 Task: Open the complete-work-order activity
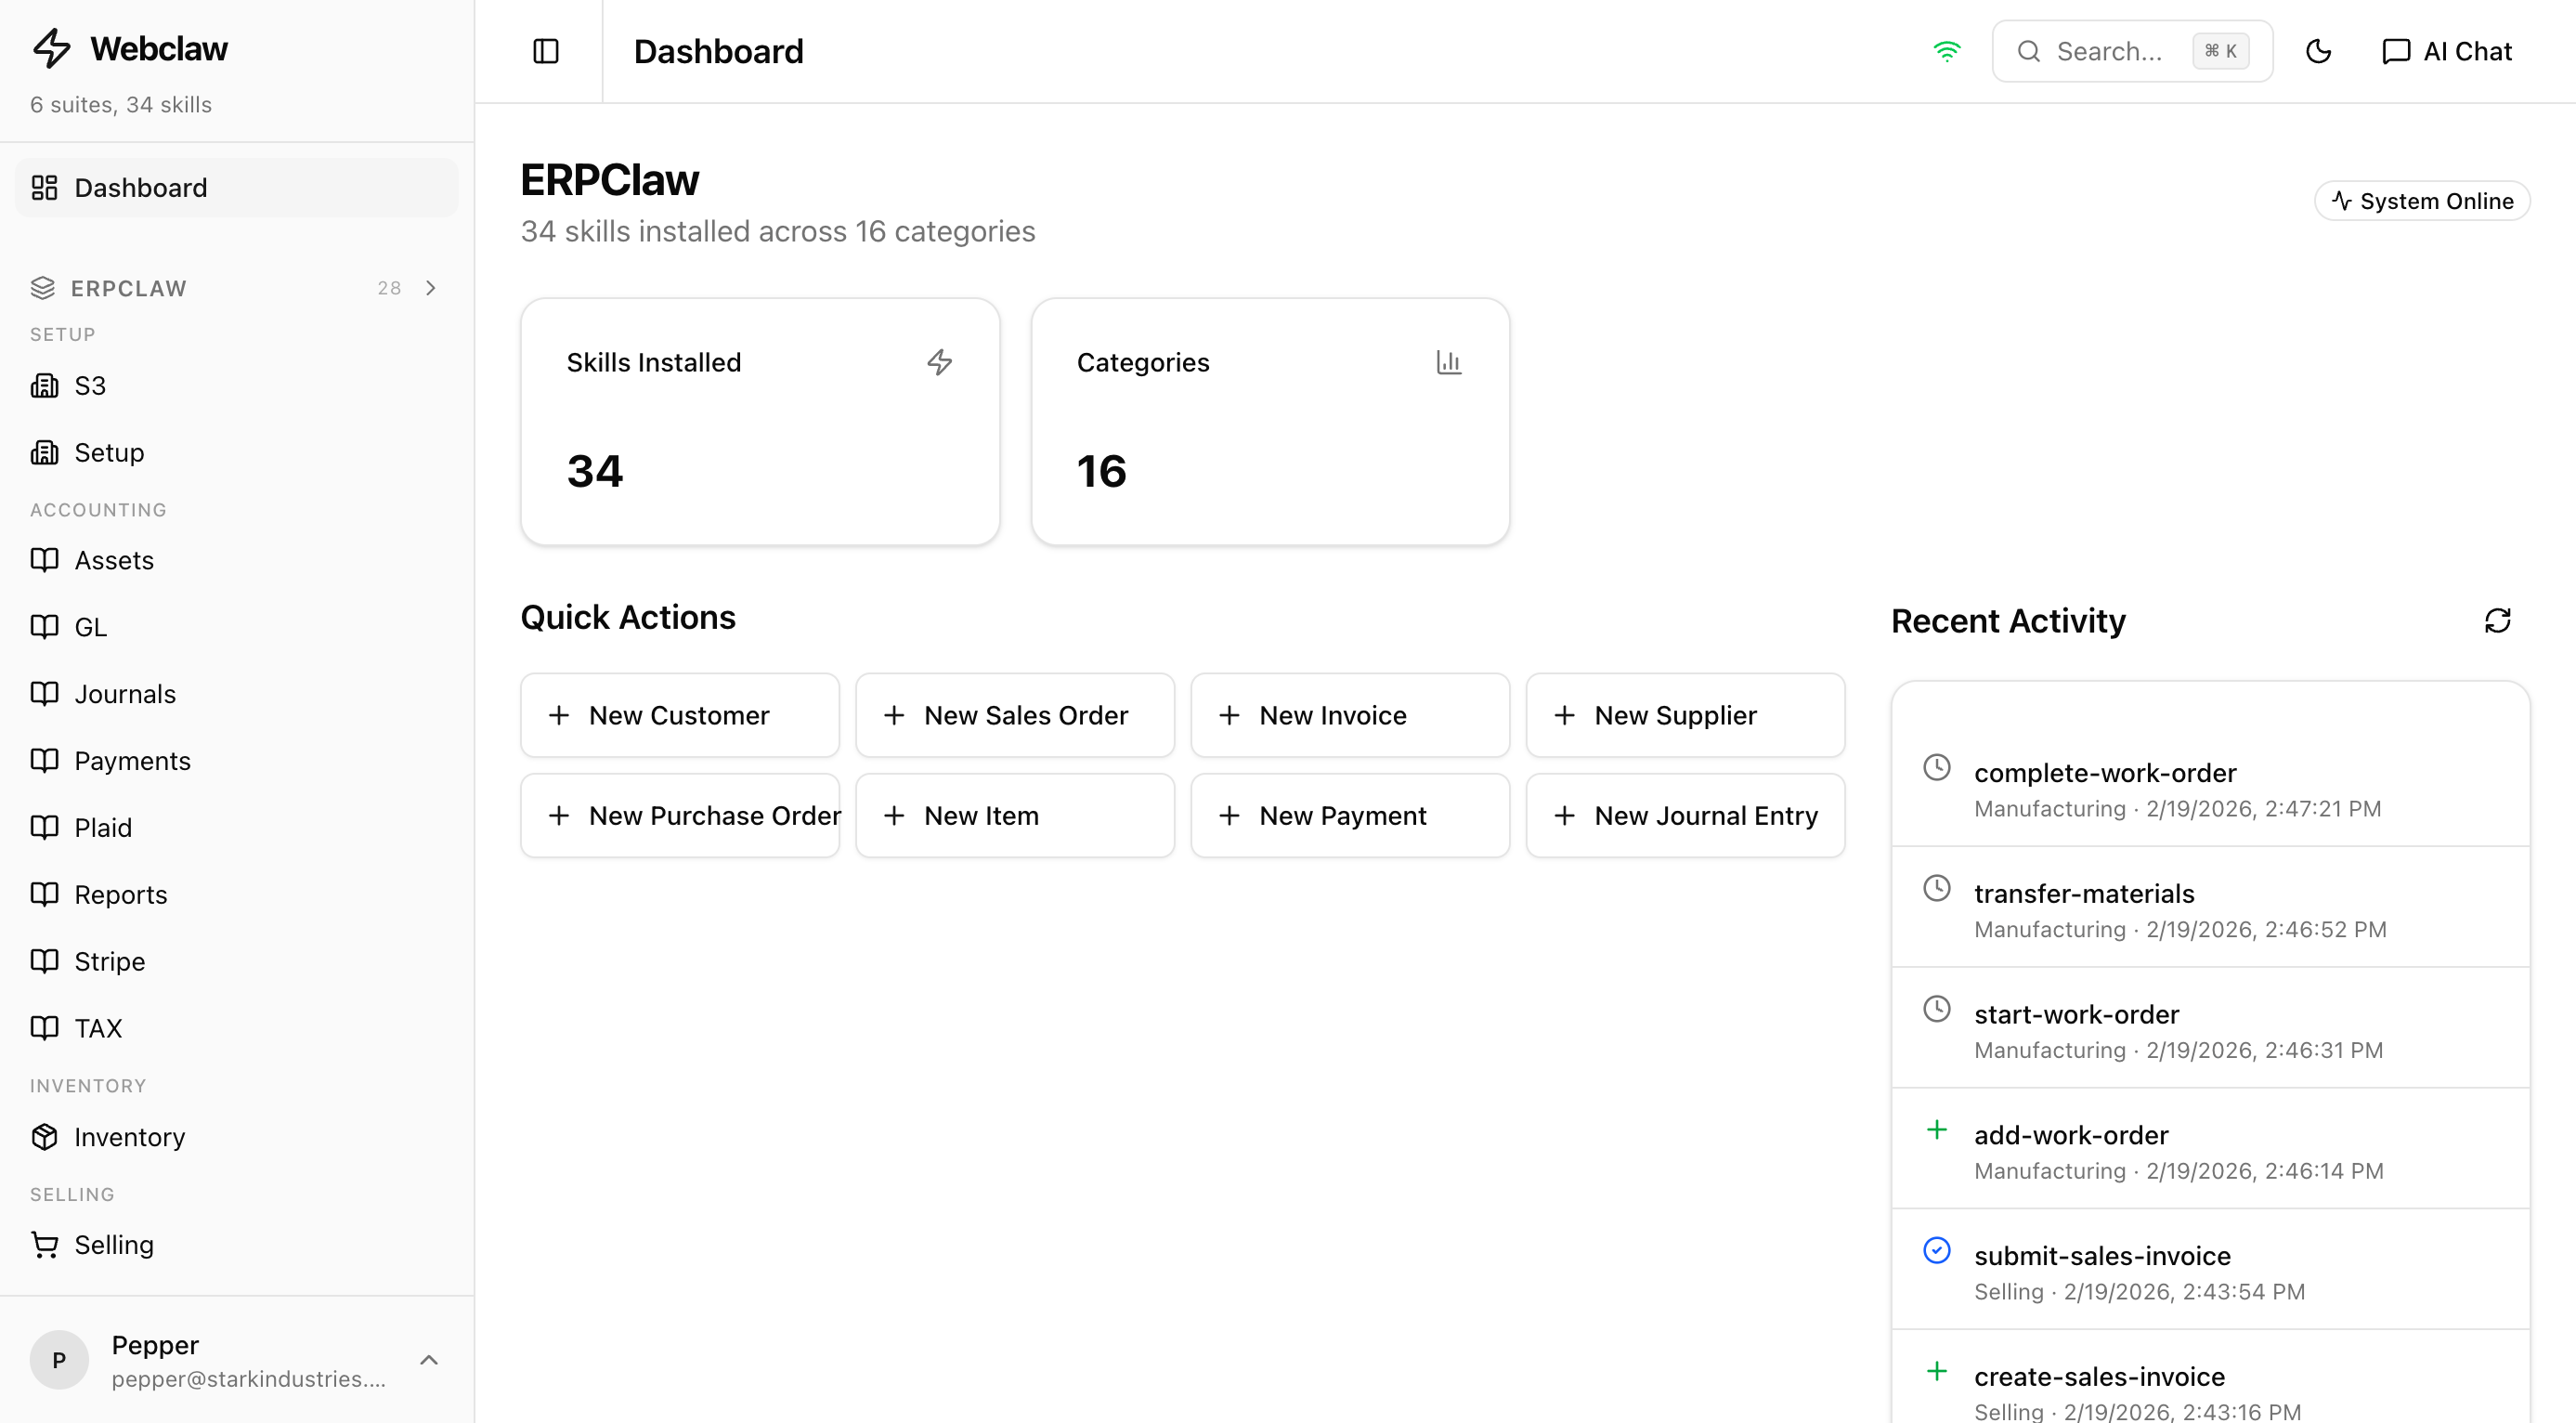[2210, 789]
